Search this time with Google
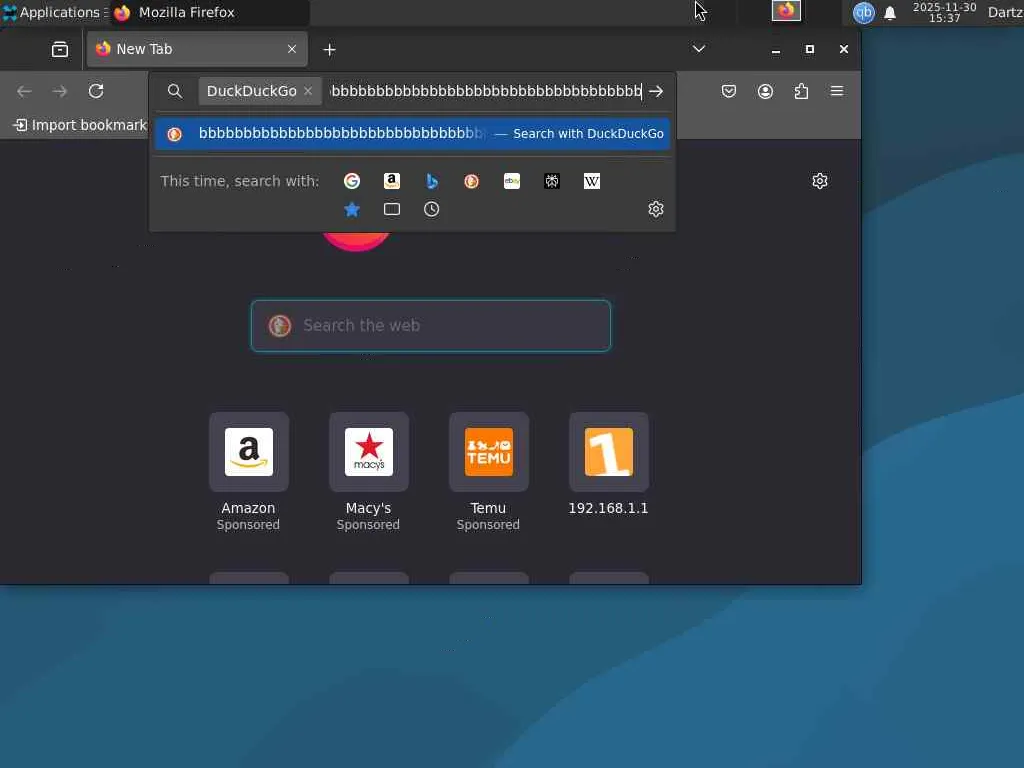 tap(352, 181)
